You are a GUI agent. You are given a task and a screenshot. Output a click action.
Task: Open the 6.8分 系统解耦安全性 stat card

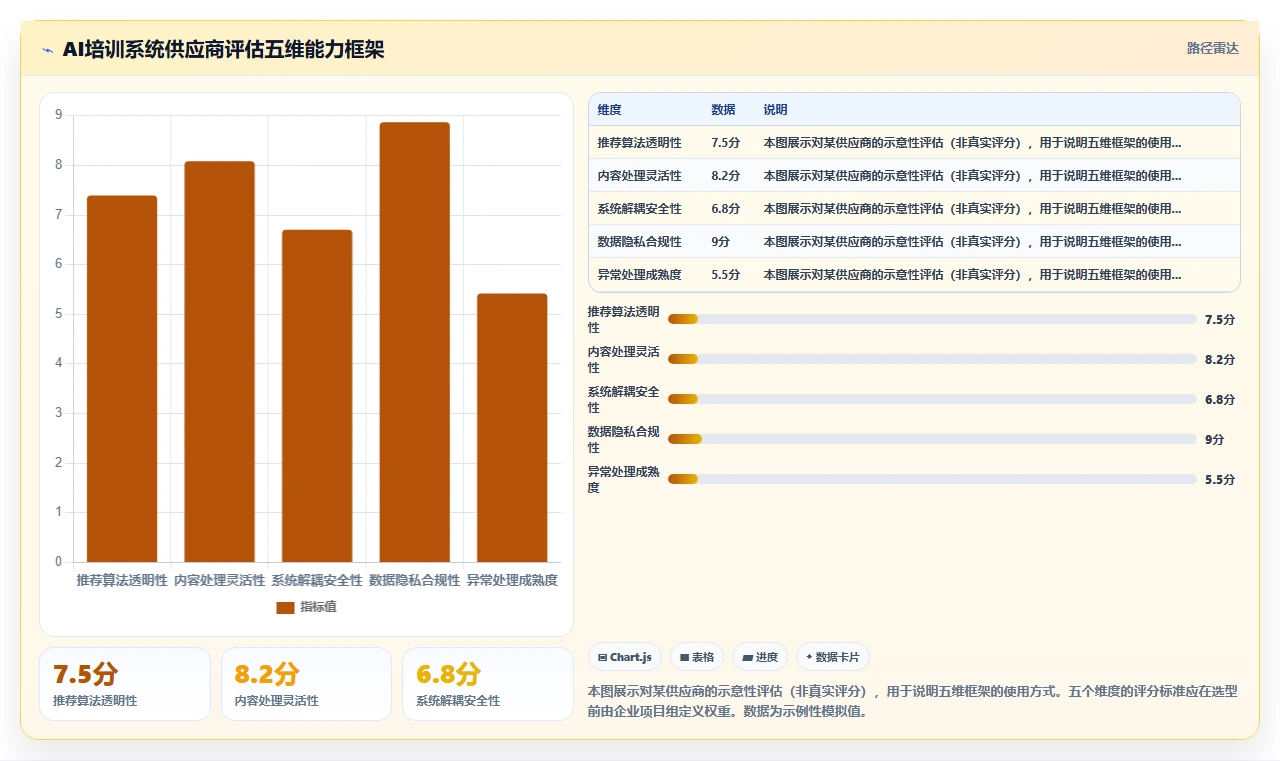click(x=488, y=684)
